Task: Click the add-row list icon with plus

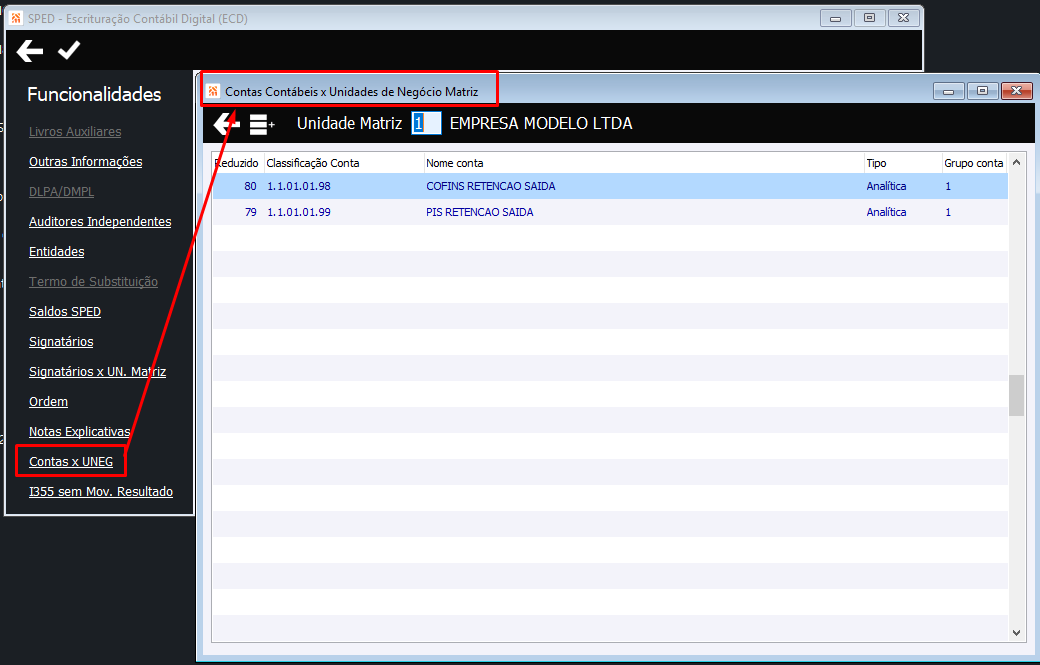Action: tap(262, 124)
